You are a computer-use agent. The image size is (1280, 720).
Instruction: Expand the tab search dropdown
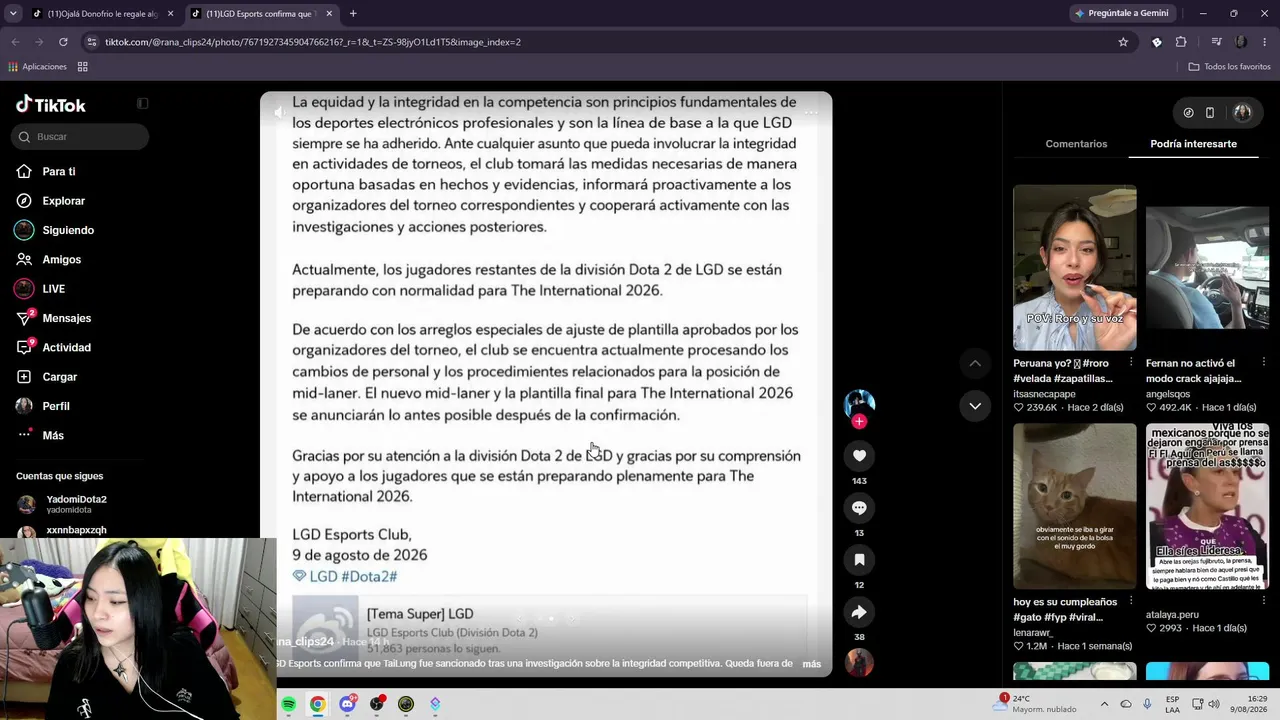click(13, 14)
